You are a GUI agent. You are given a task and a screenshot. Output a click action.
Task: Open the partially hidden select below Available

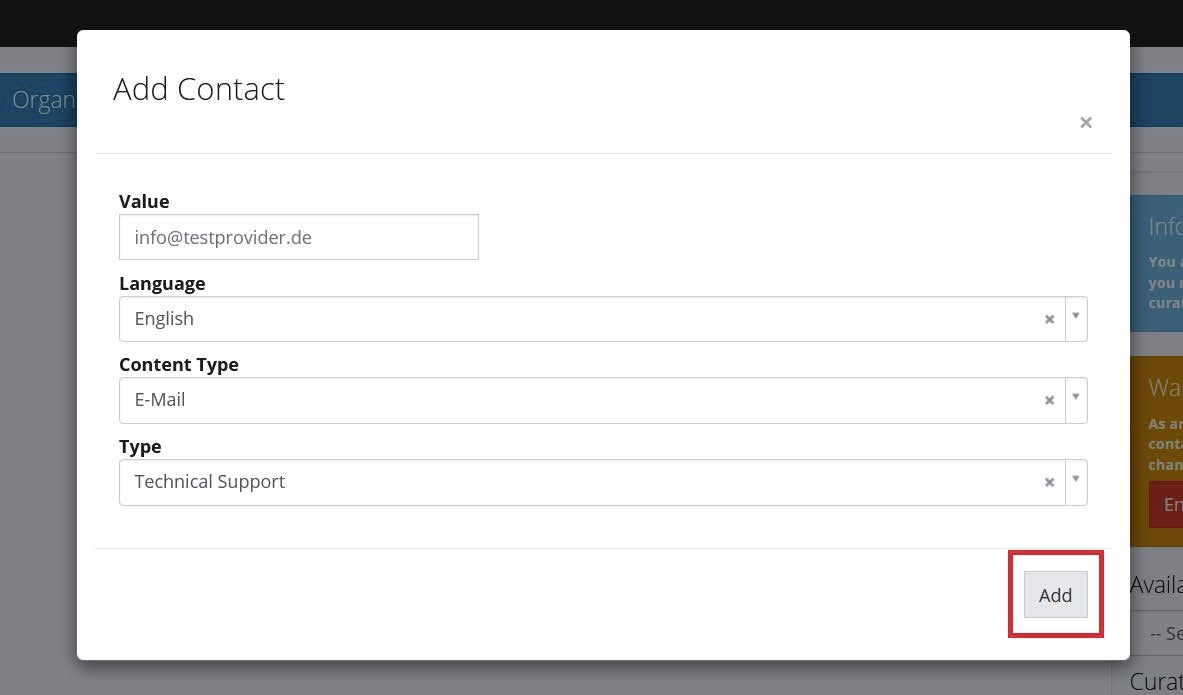[x=1160, y=634]
